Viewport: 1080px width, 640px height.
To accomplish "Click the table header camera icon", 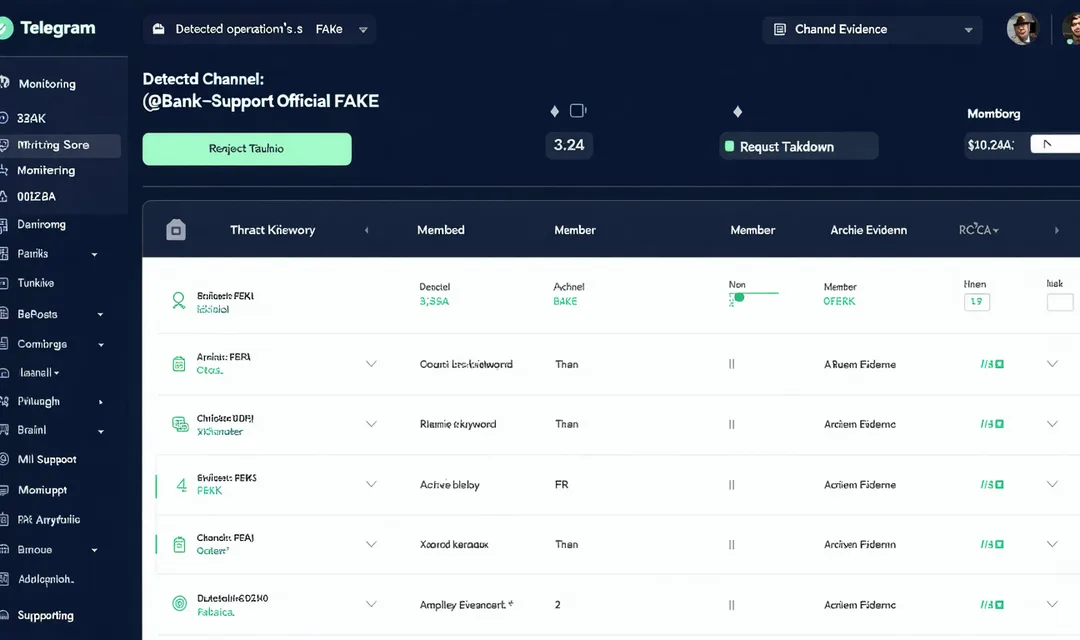I will pyautogui.click(x=176, y=229).
